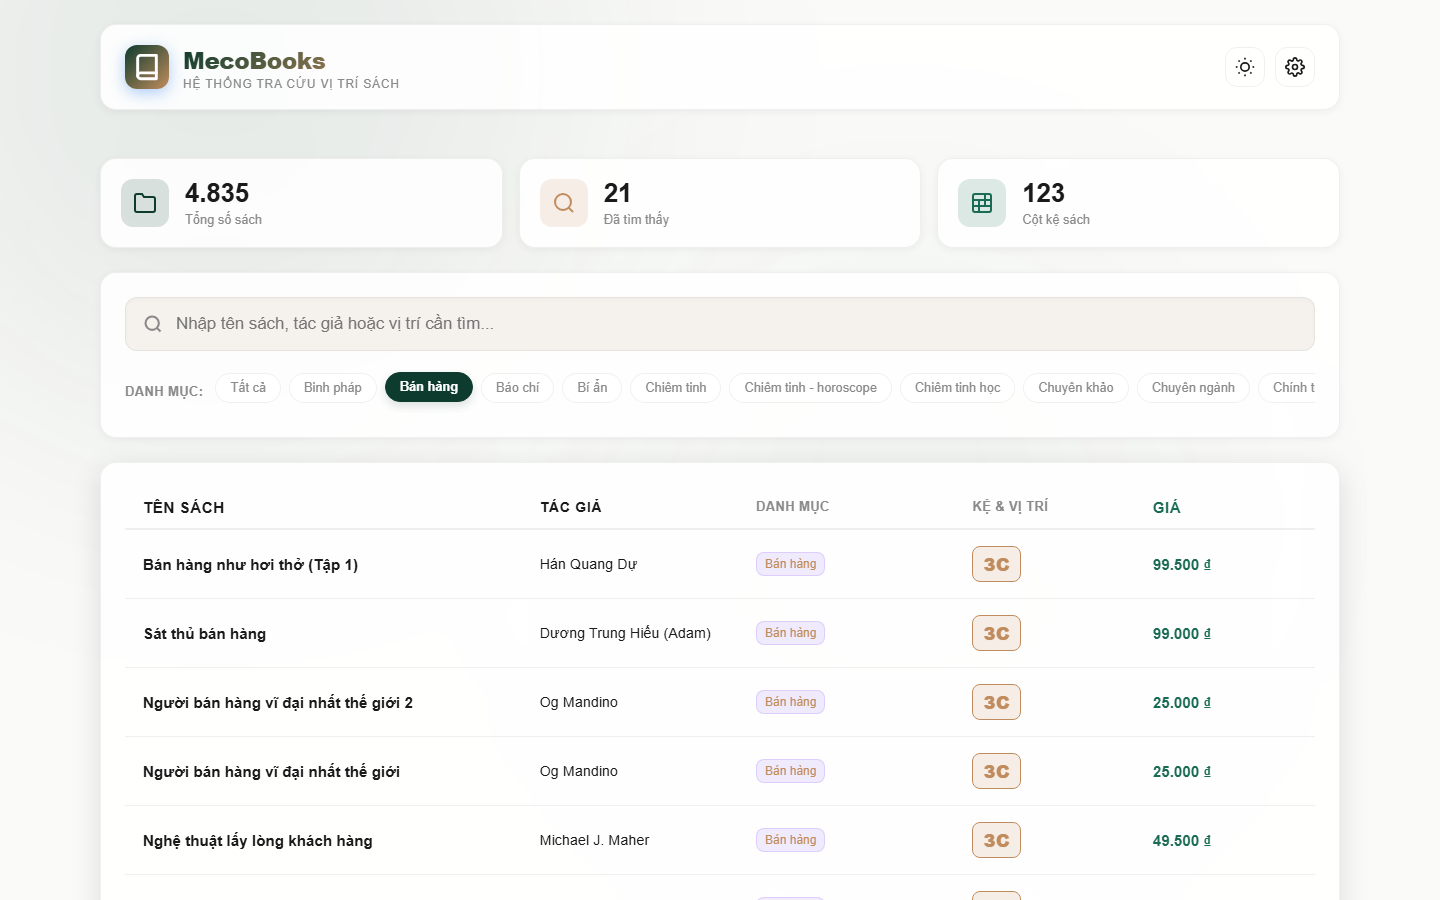This screenshot has width=1440, height=900.
Task: Click the search icon inside the search box
Action: tap(153, 324)
